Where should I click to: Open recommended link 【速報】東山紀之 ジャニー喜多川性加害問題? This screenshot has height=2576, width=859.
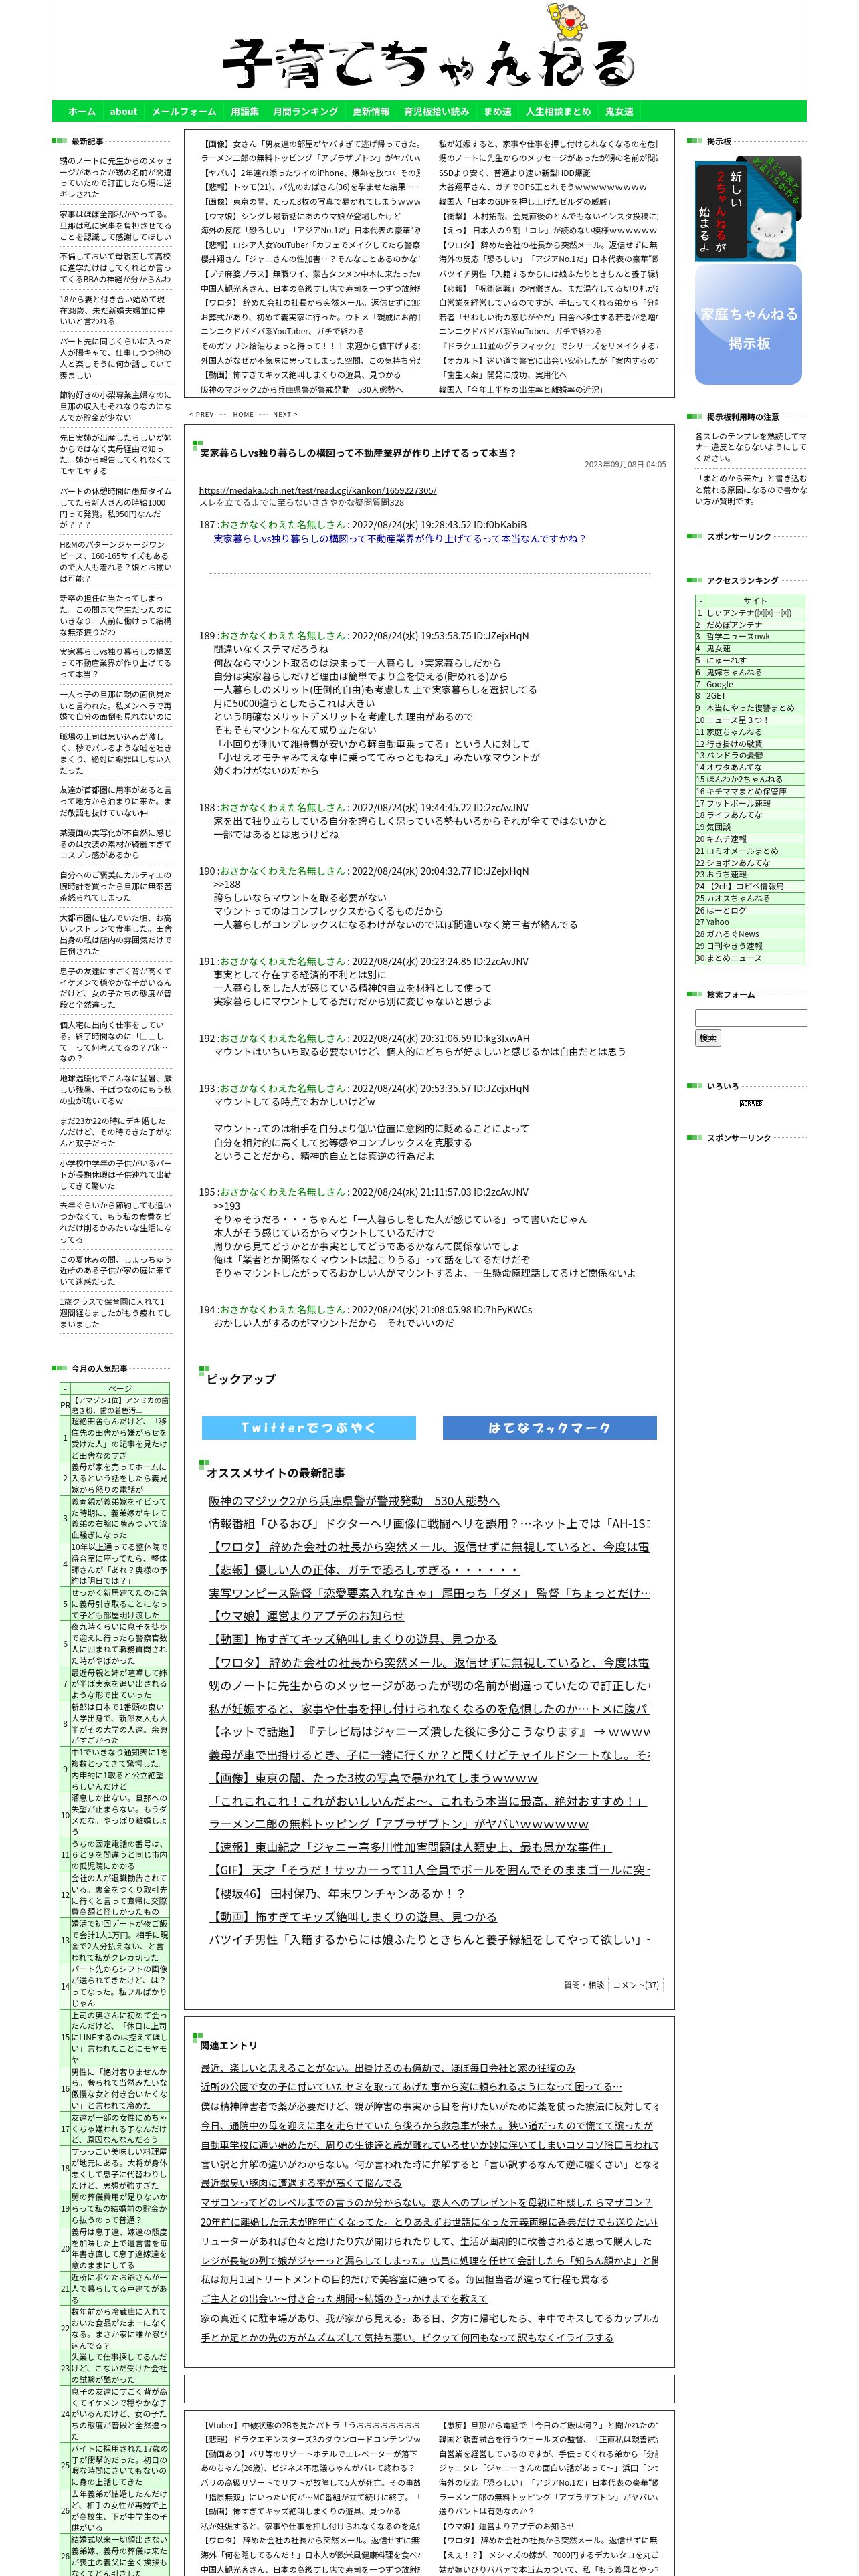(x=410, y=1847)
